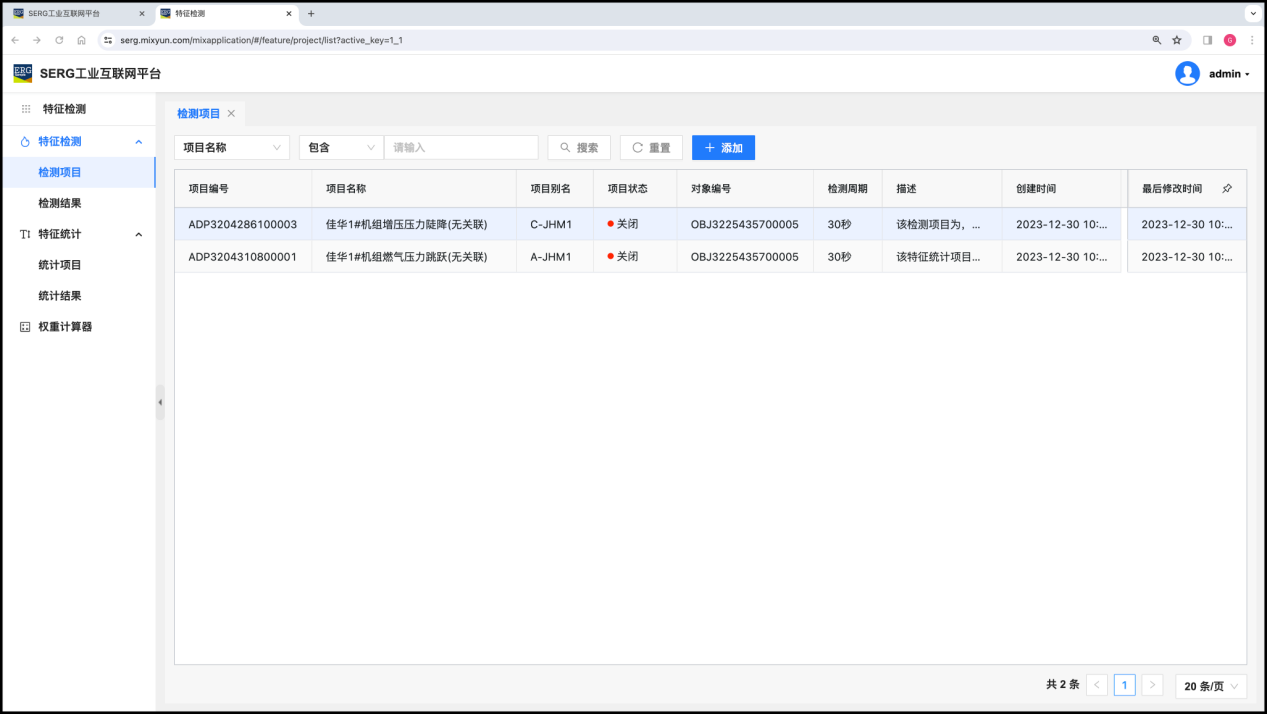The image size is (1267, 714).
Task: Open the admin account dropdown menu
Action: pos(1229,74)
